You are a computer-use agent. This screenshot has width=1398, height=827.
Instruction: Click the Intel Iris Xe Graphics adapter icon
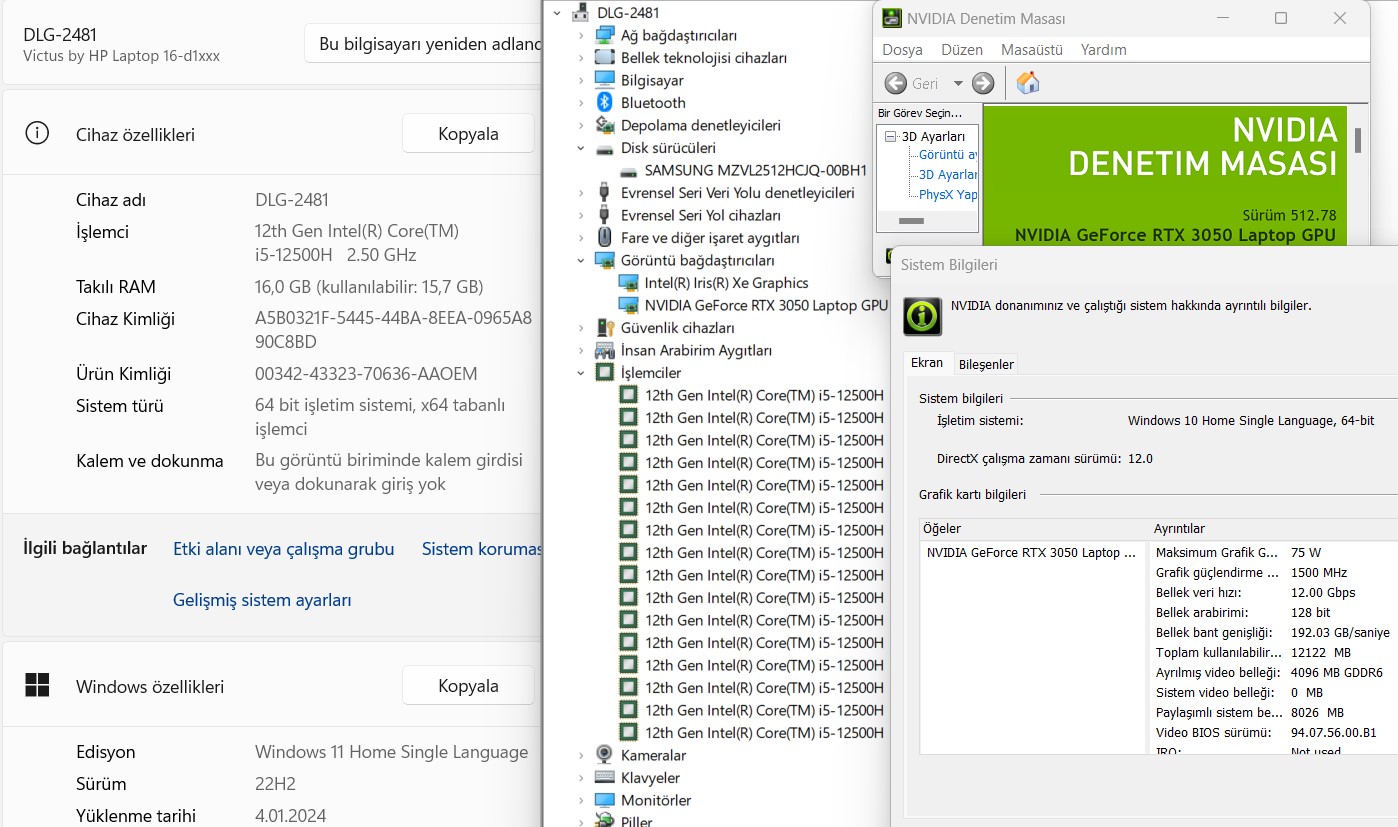[x=628, y=283]
